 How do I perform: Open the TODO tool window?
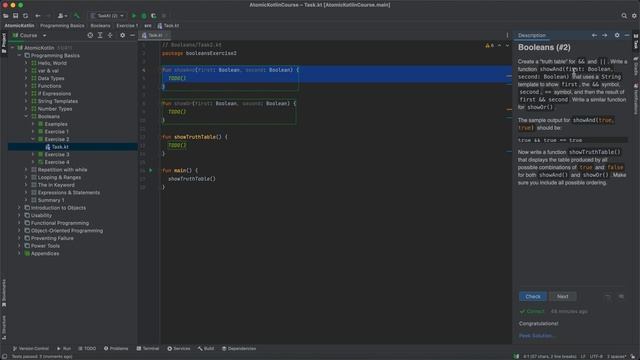(x=87, y=349)
